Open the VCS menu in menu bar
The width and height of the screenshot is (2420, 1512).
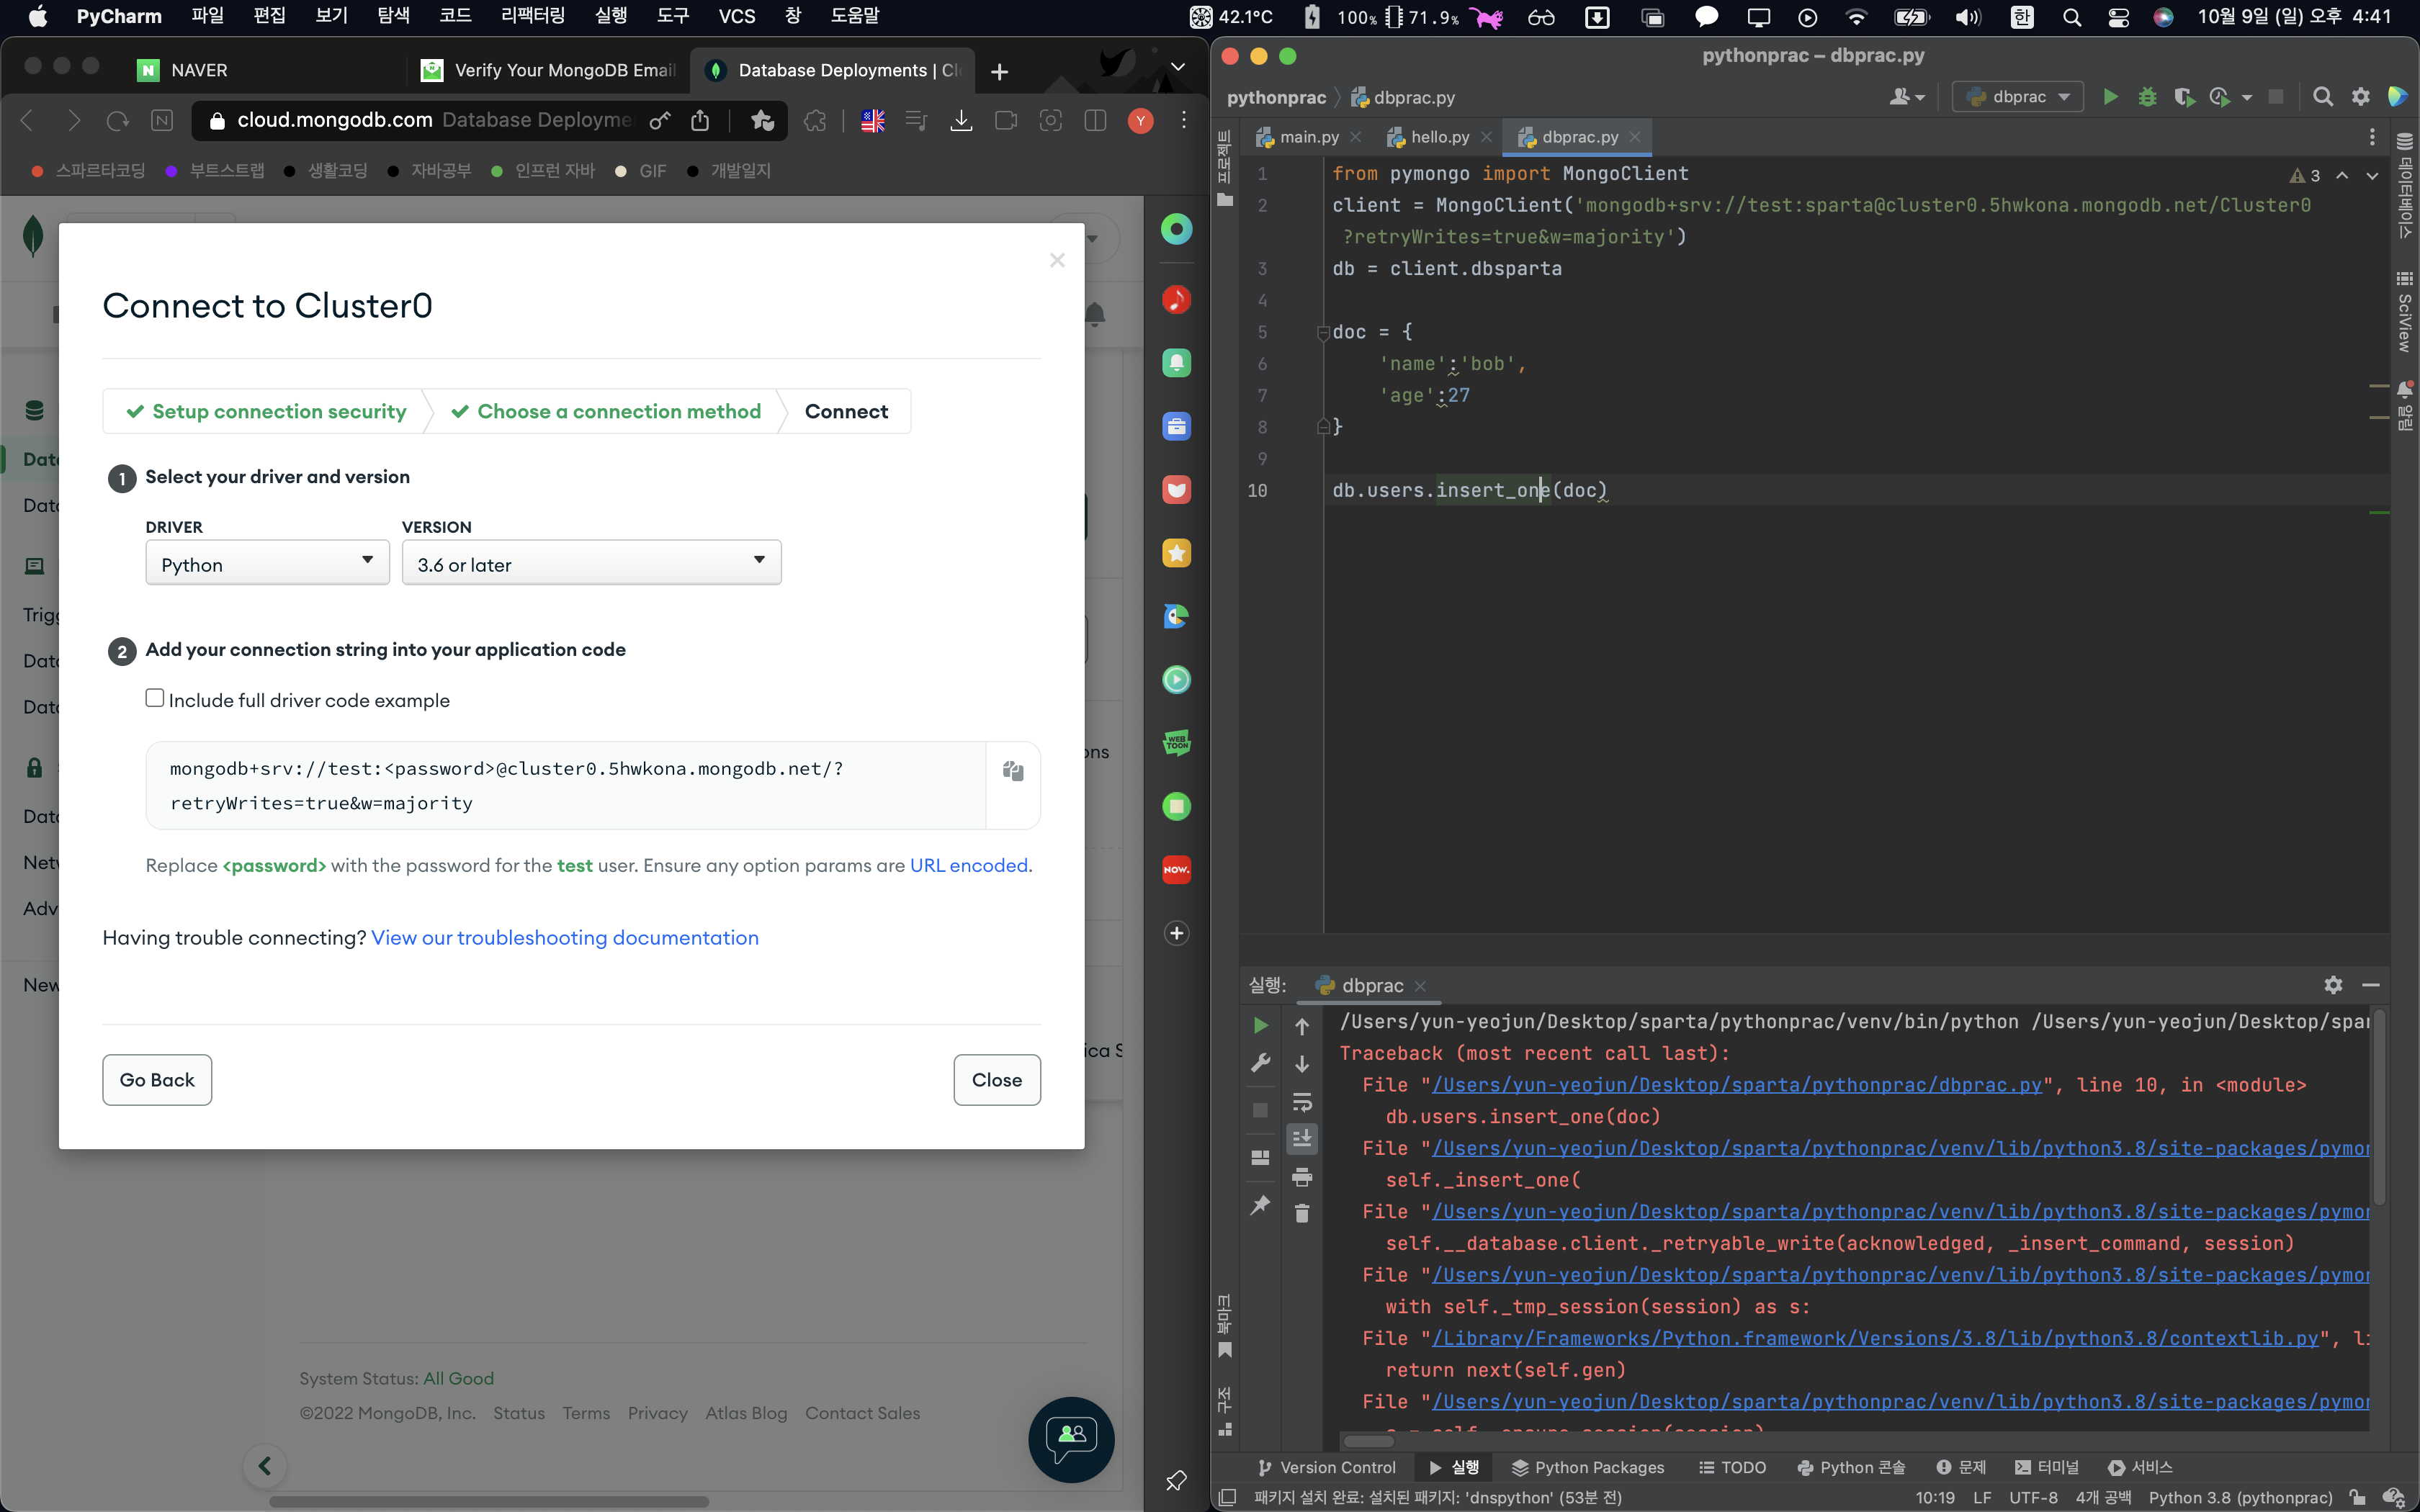737,17
